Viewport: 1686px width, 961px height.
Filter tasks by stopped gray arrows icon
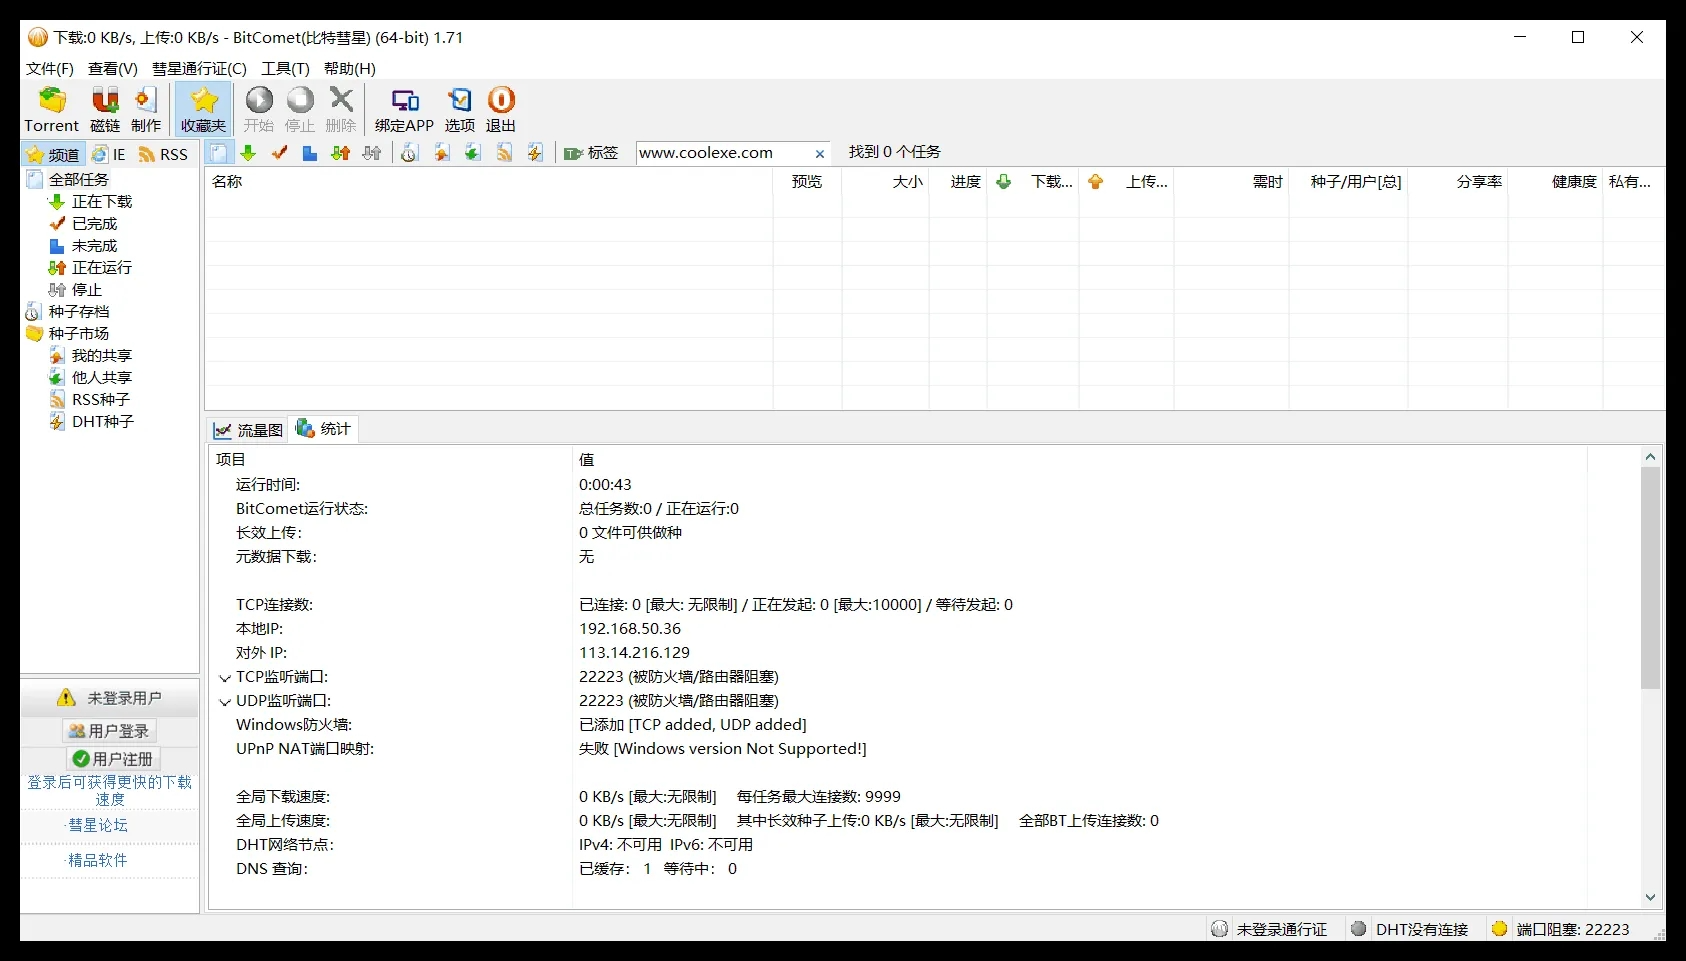(x=372, y=153)
